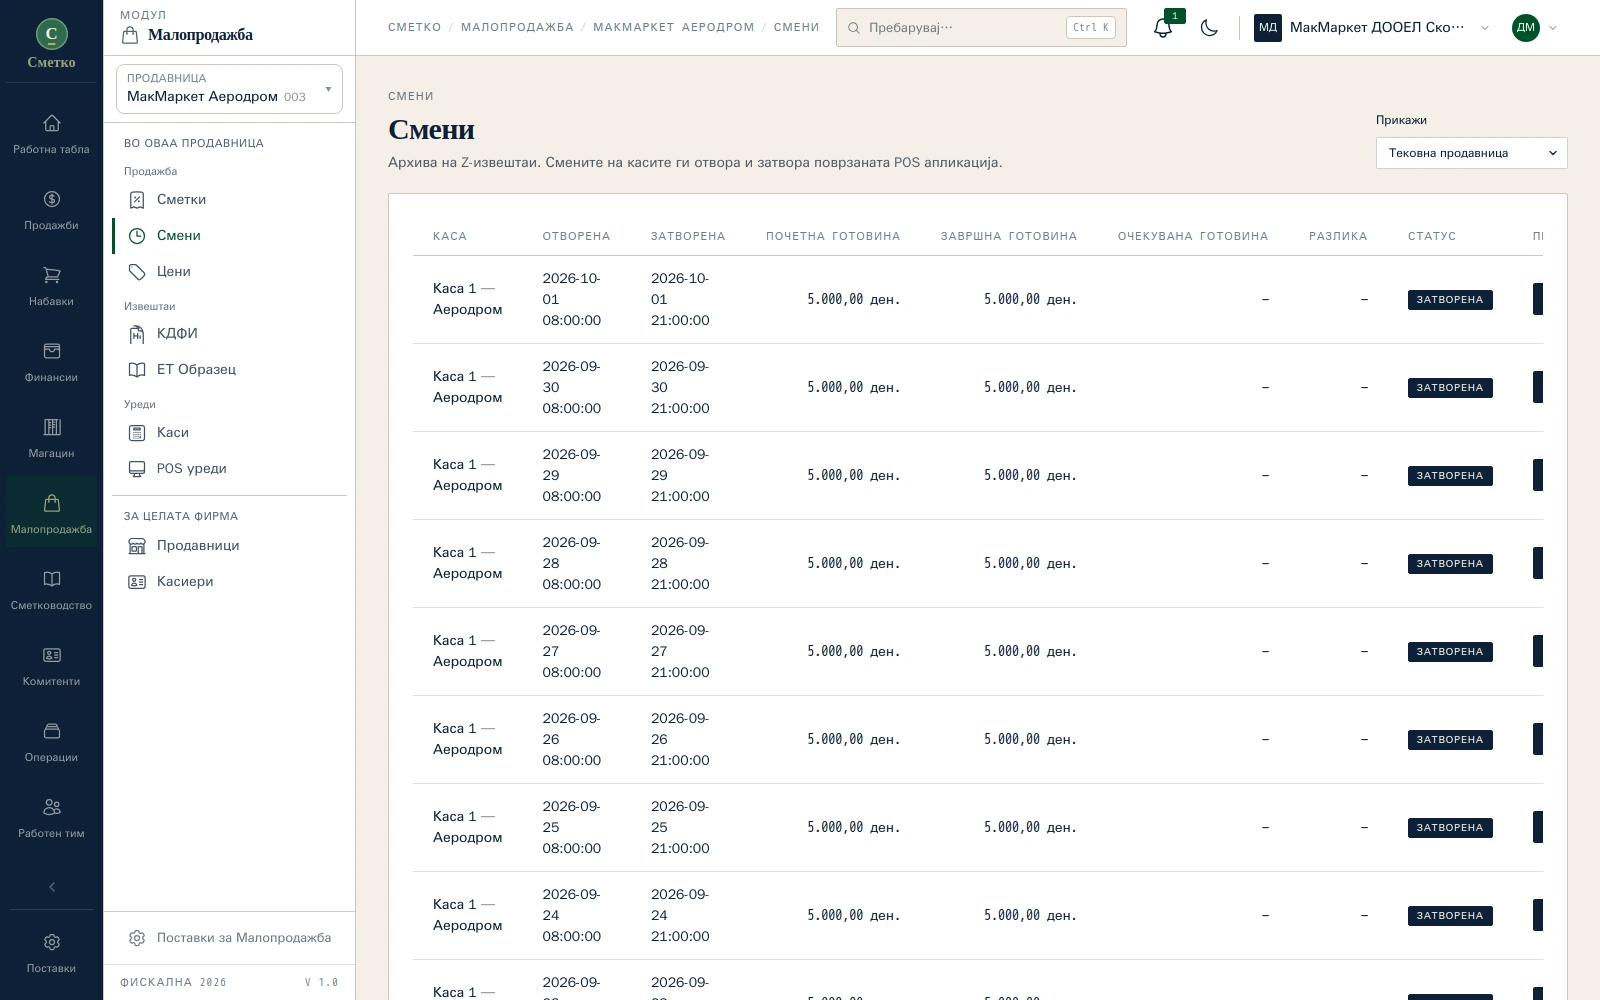The image size is (1600, 1000).
Task: Open Продавници item
Action: click(229, 546)
